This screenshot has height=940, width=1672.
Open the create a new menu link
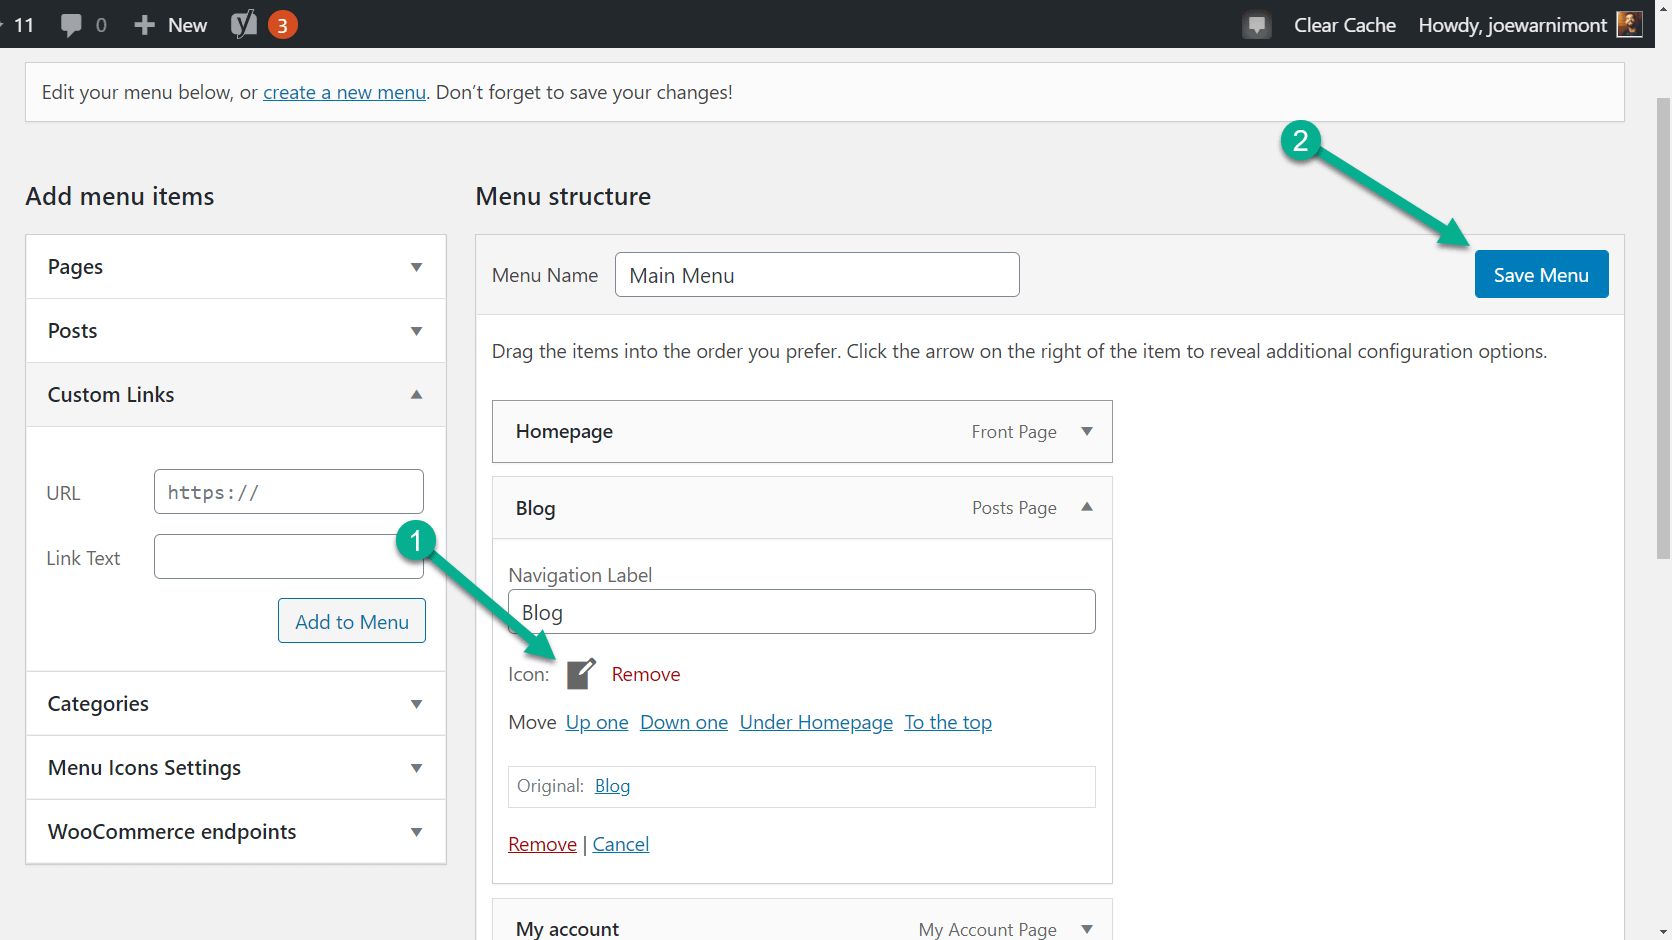coord(344,91)
